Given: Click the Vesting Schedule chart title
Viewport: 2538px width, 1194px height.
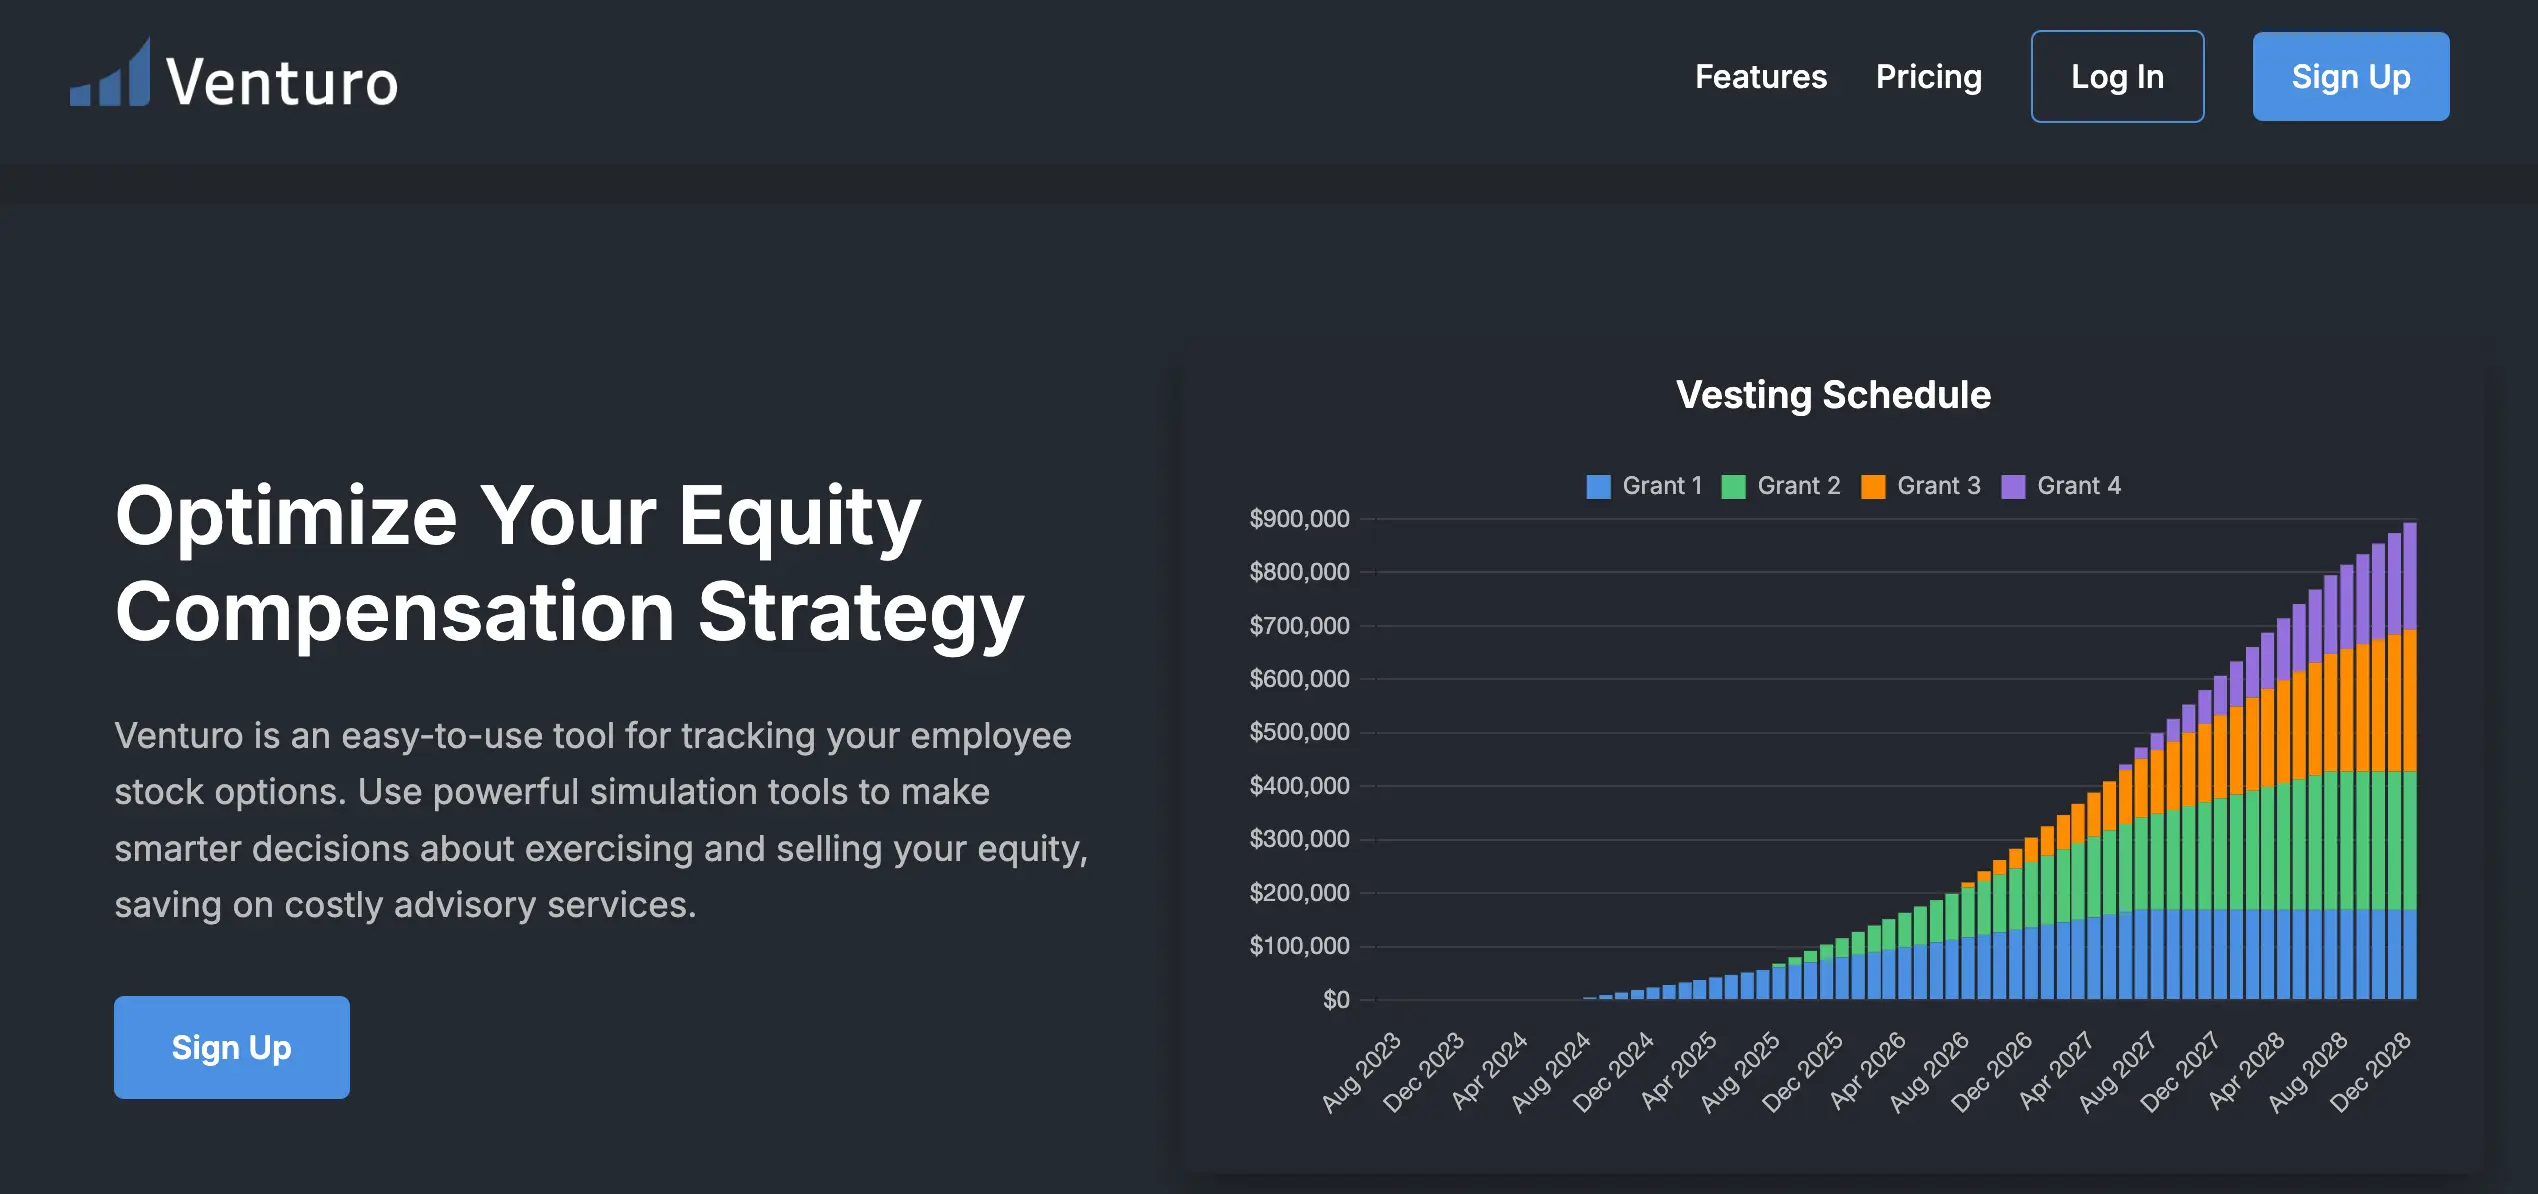Looking at the screenshot, I should pyautogui.click(x=1833, y=395).
